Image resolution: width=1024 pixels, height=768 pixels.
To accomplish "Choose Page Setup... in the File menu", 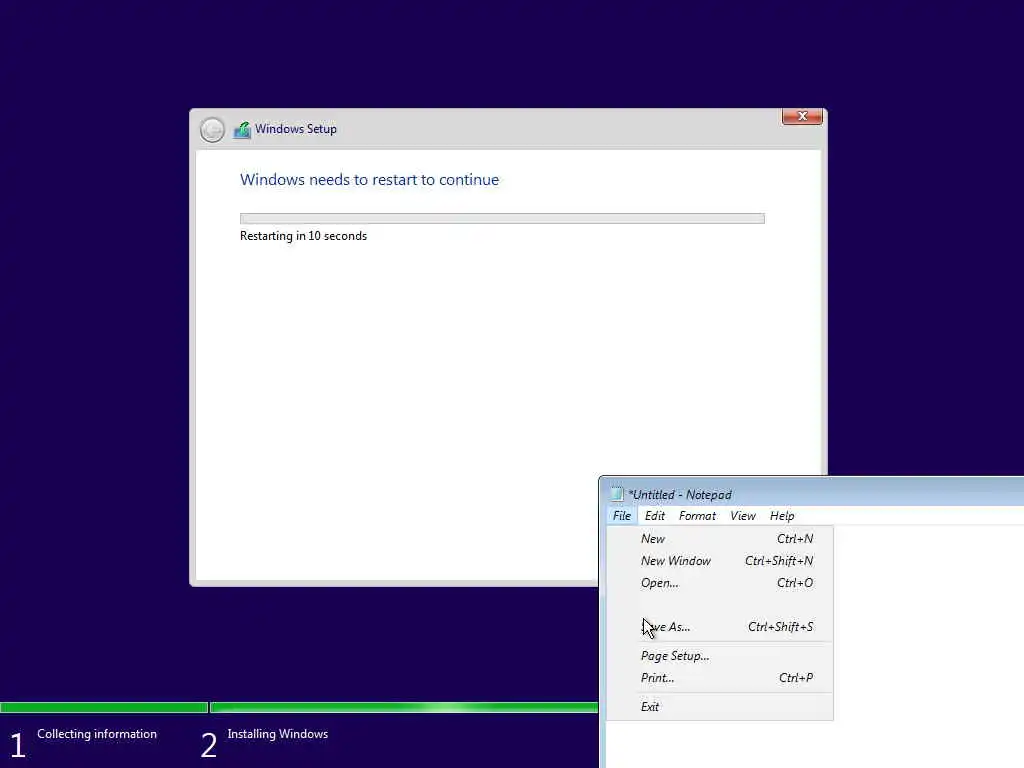I will tap(720, 656).
